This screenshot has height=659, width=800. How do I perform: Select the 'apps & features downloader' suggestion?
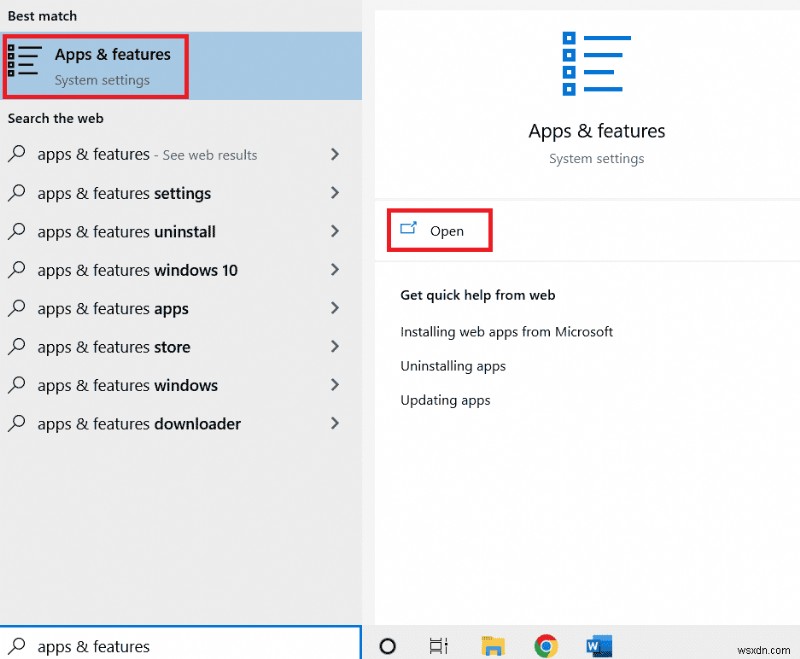coord(137,424)
